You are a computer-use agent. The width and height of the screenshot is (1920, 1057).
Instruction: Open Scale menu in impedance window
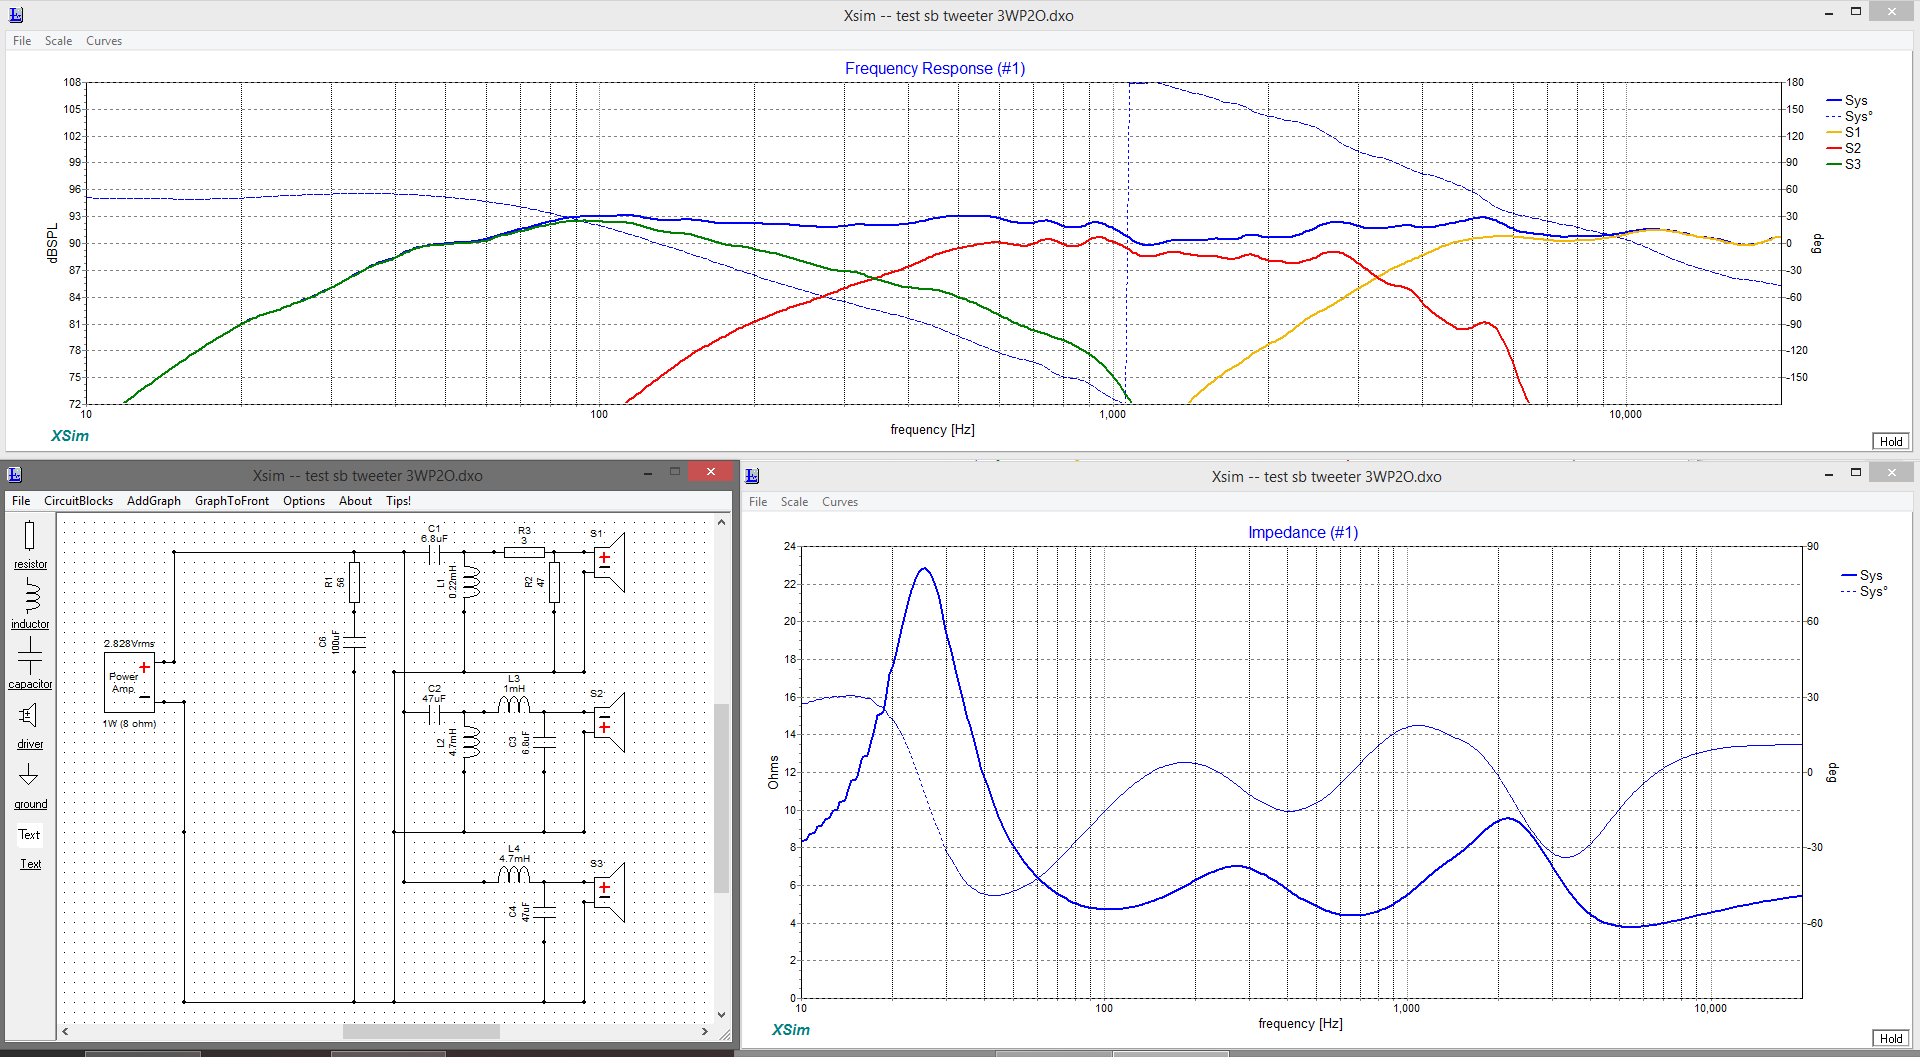point(794,502)
